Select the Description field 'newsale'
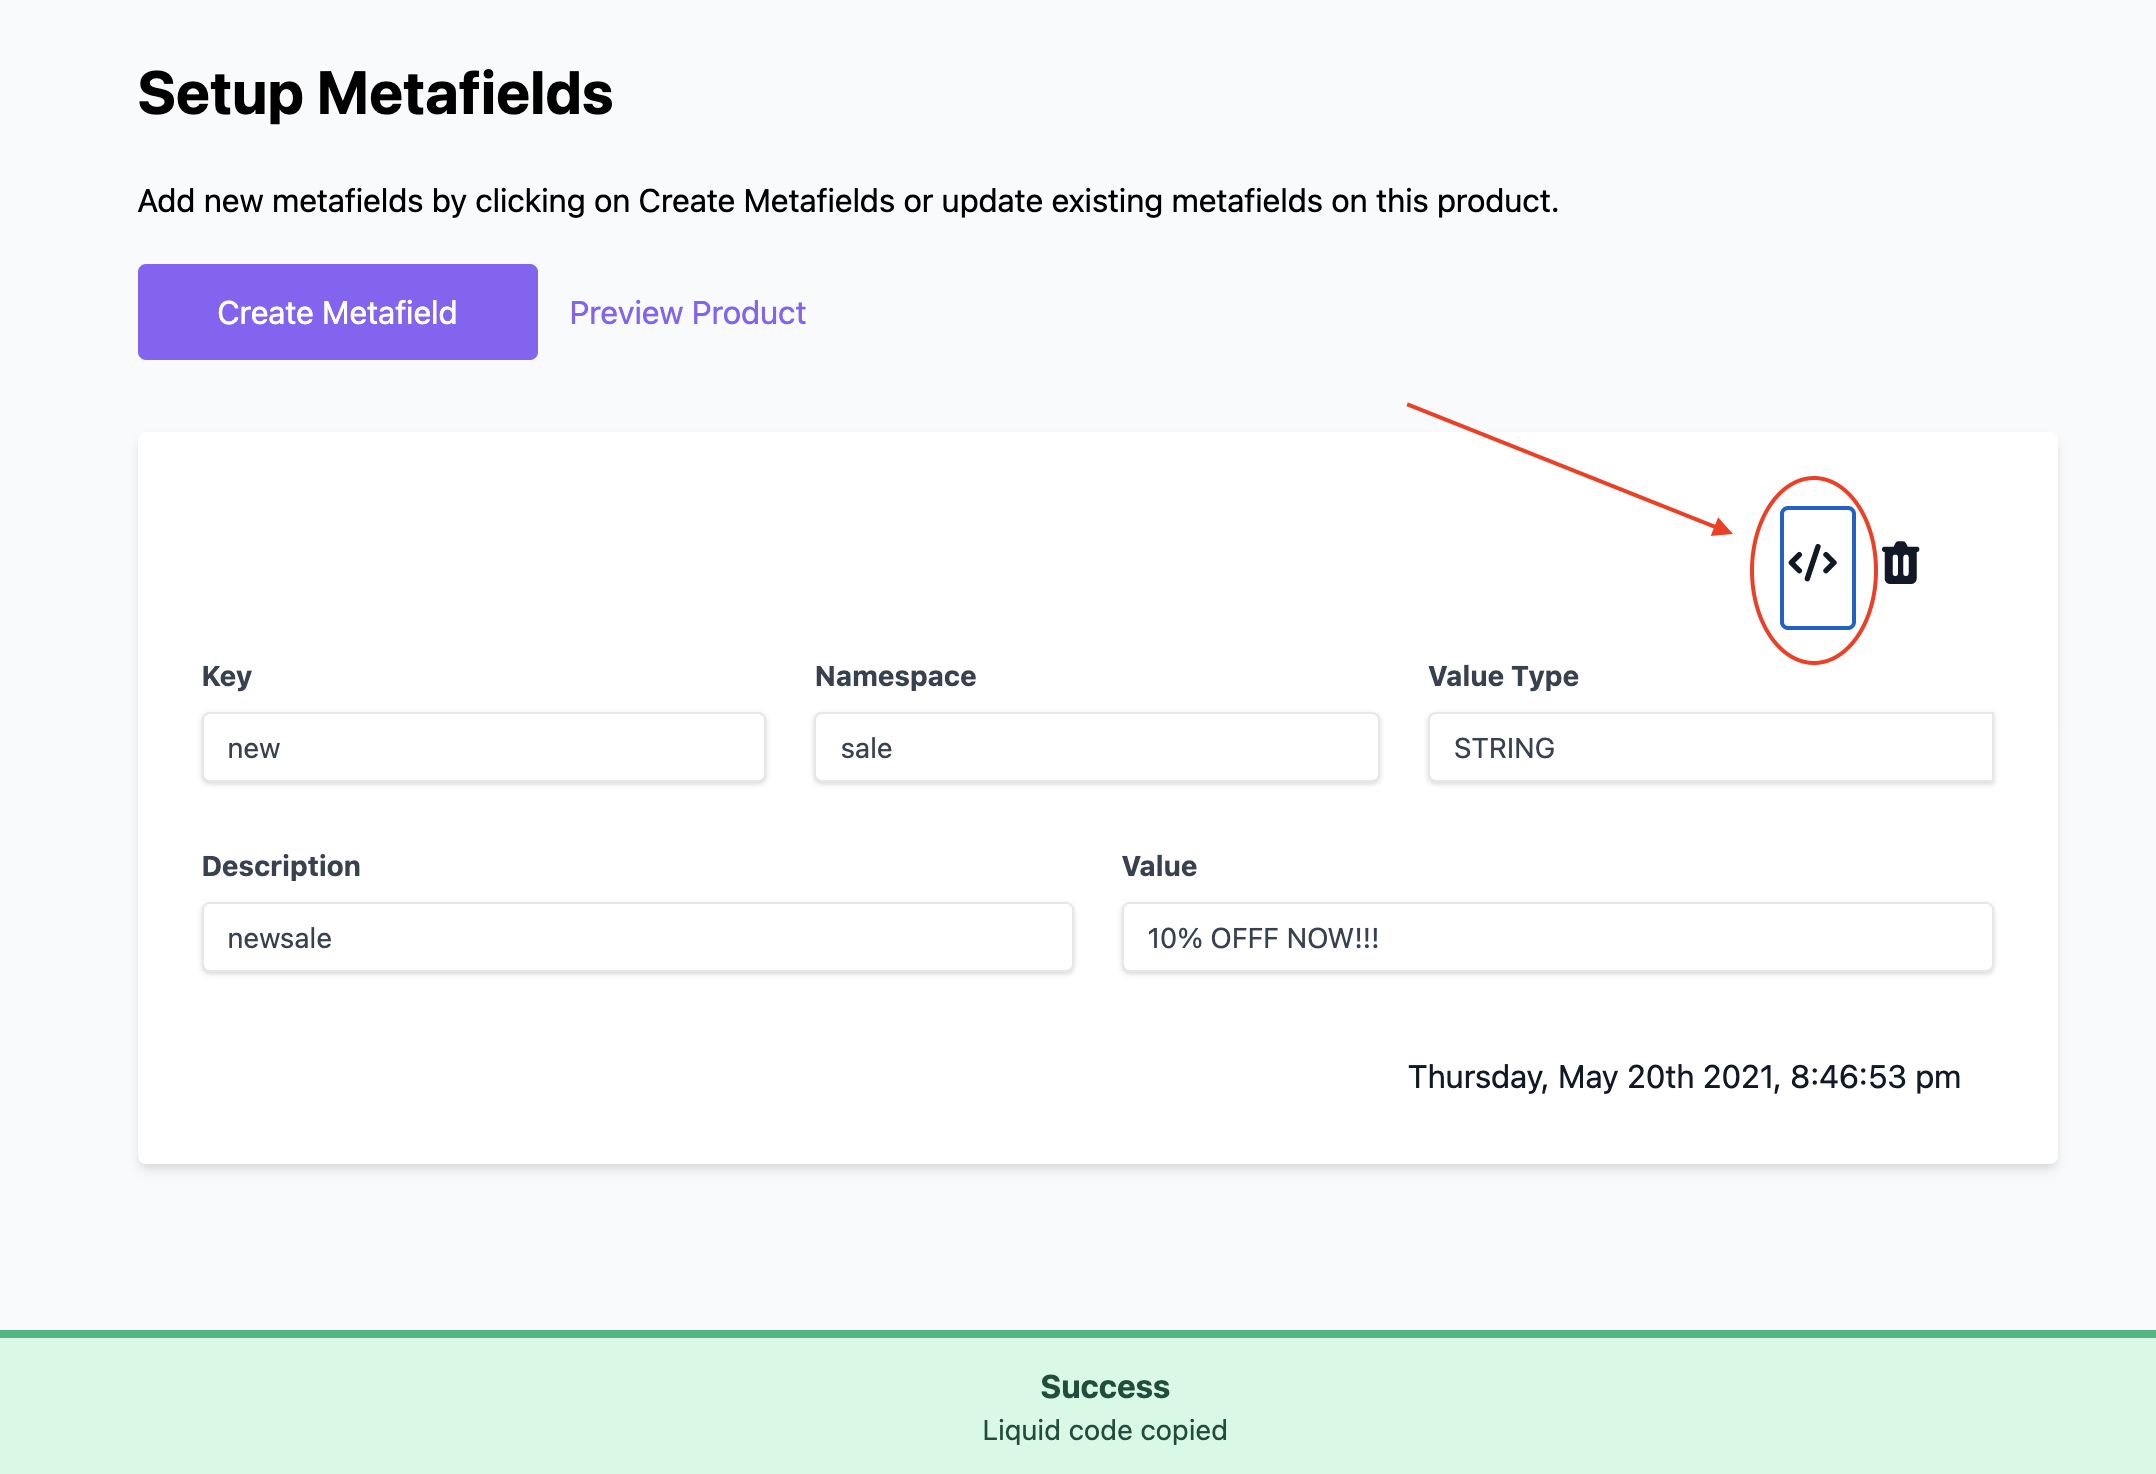The width and height of the screenshot is (2156, 1474). (637, 938)
